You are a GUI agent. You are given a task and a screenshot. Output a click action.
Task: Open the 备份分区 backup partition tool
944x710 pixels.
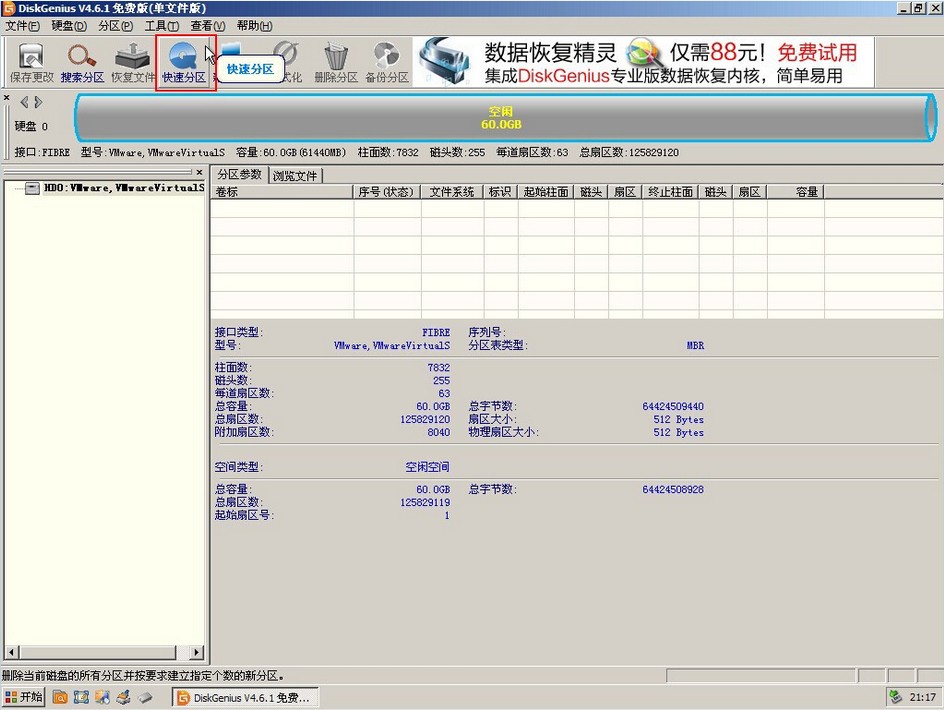(387, 61)
